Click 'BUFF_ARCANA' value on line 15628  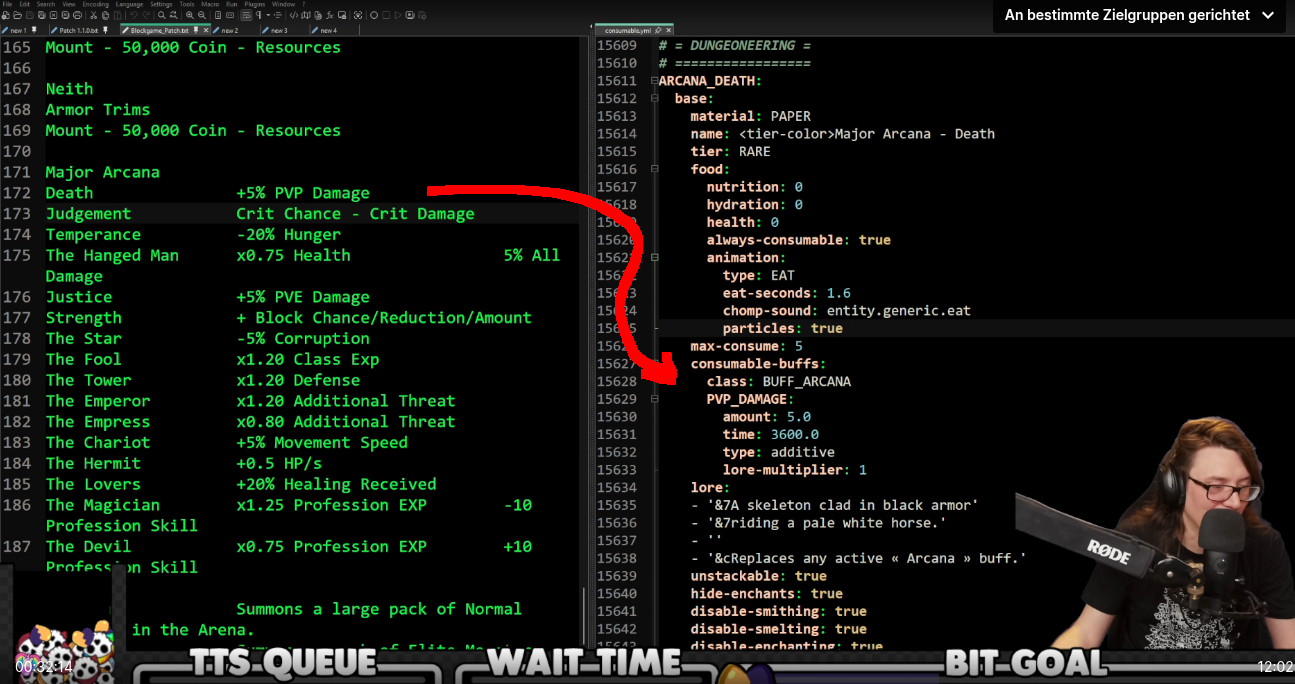[x=807, y=381]
